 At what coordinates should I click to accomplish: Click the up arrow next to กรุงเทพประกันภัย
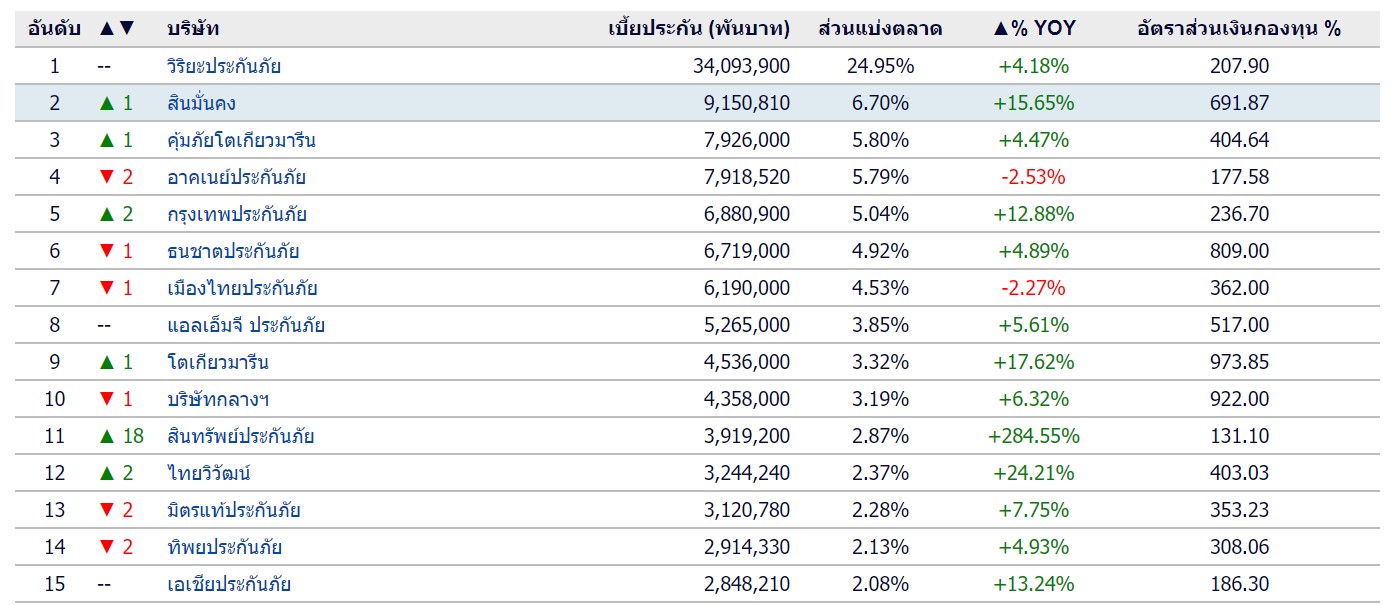click(x=107, y=214)
